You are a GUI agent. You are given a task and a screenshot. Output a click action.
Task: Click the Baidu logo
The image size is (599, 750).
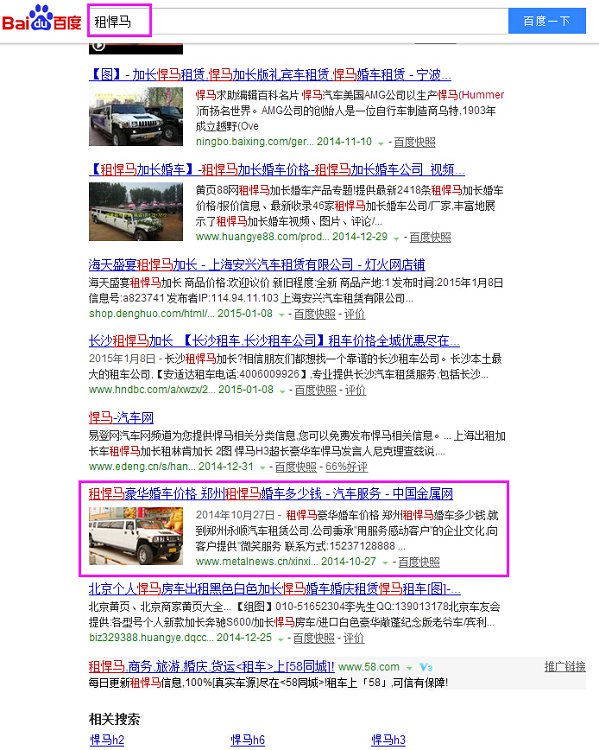[x=42, y=18]
